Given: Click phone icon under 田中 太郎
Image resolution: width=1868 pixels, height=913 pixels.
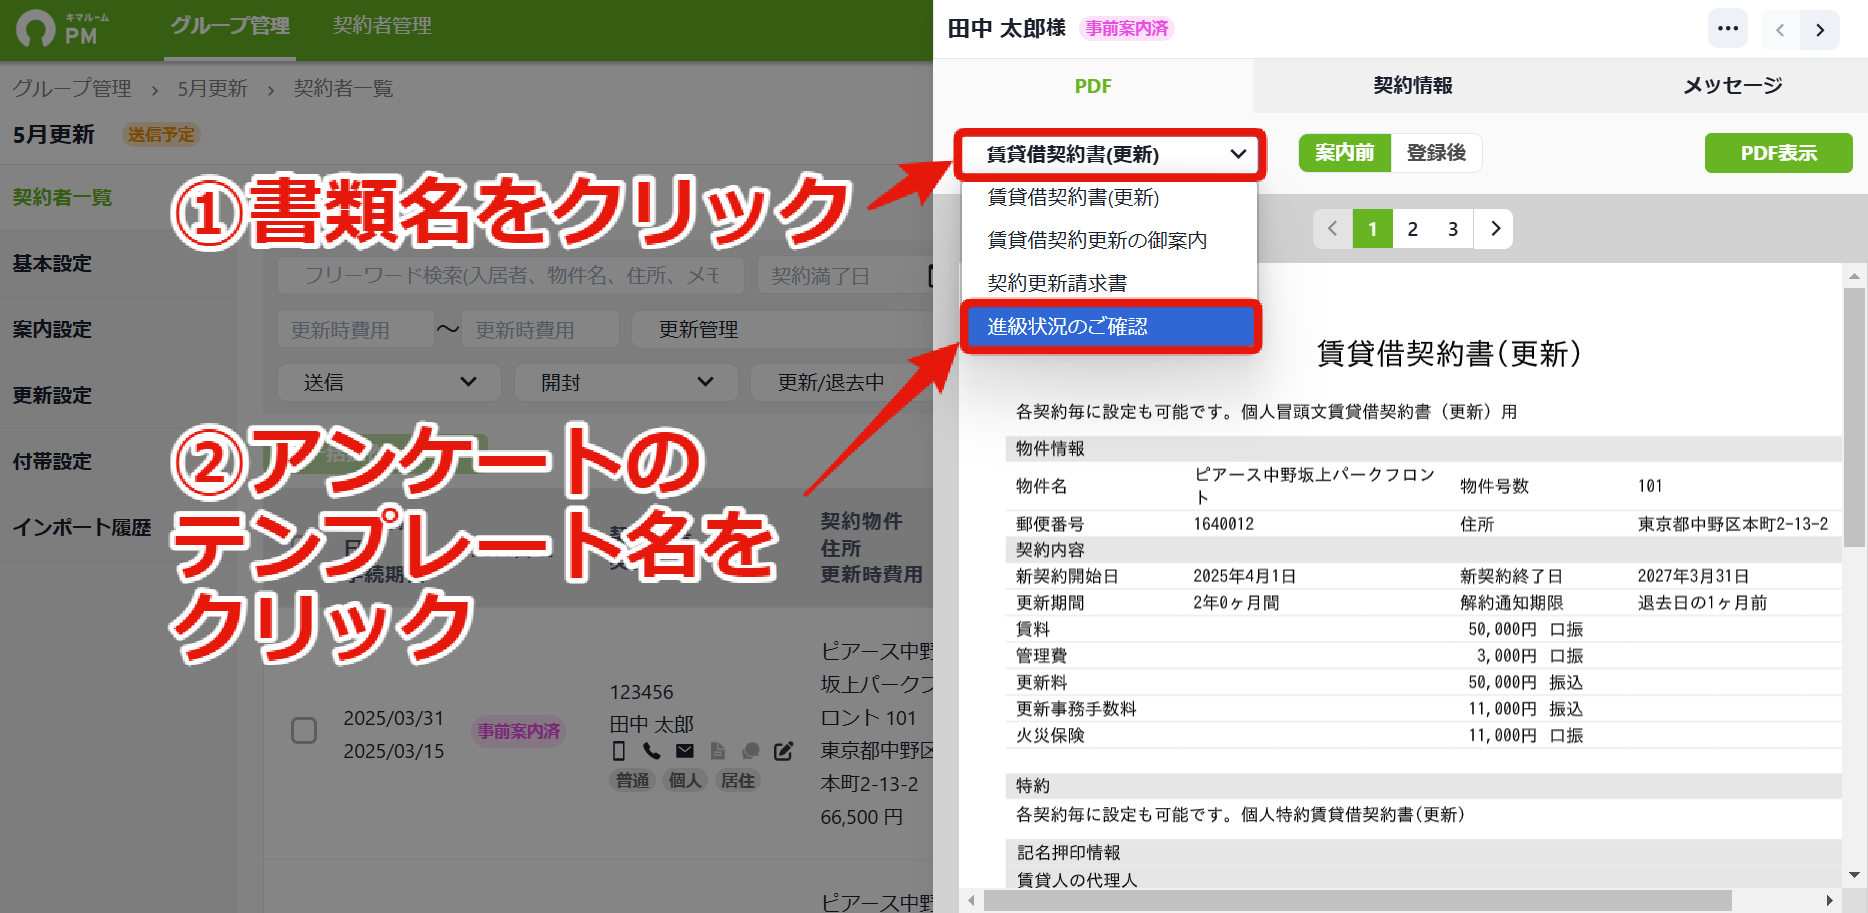Looking at the screenshot, I should (x=651, y=751).
